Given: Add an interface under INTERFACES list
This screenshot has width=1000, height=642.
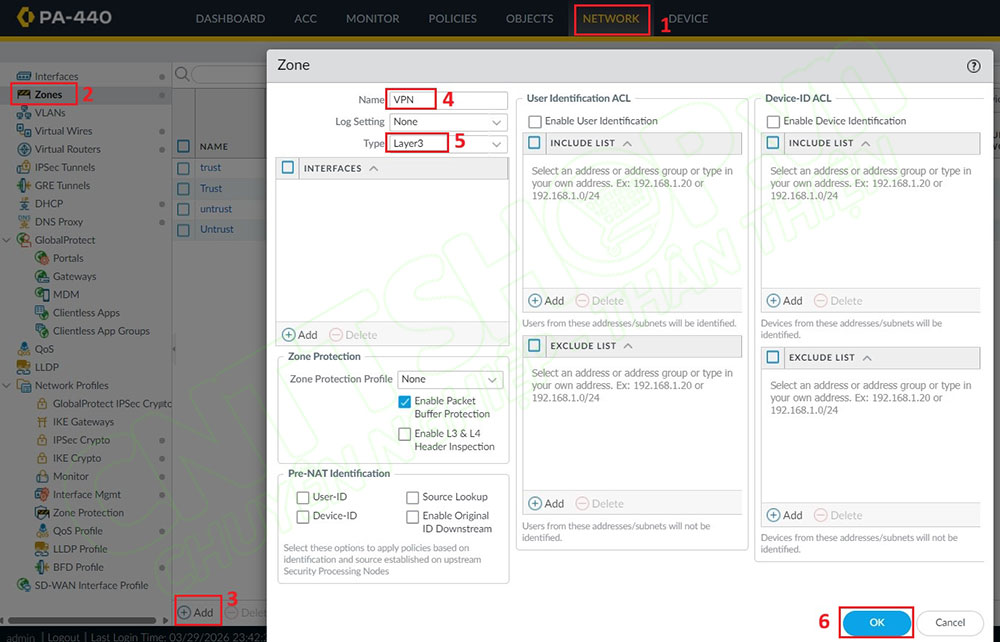Looking at the screenshot, I should pos(299,335).
